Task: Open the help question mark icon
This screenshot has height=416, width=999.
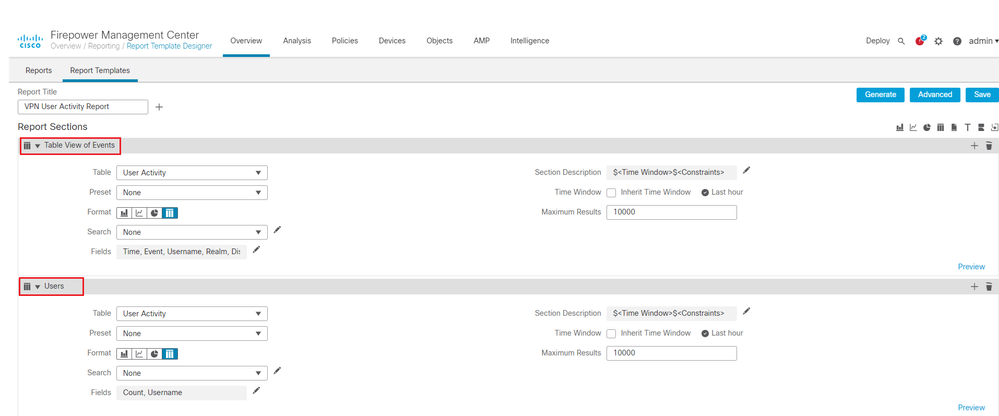Action: 957,41
